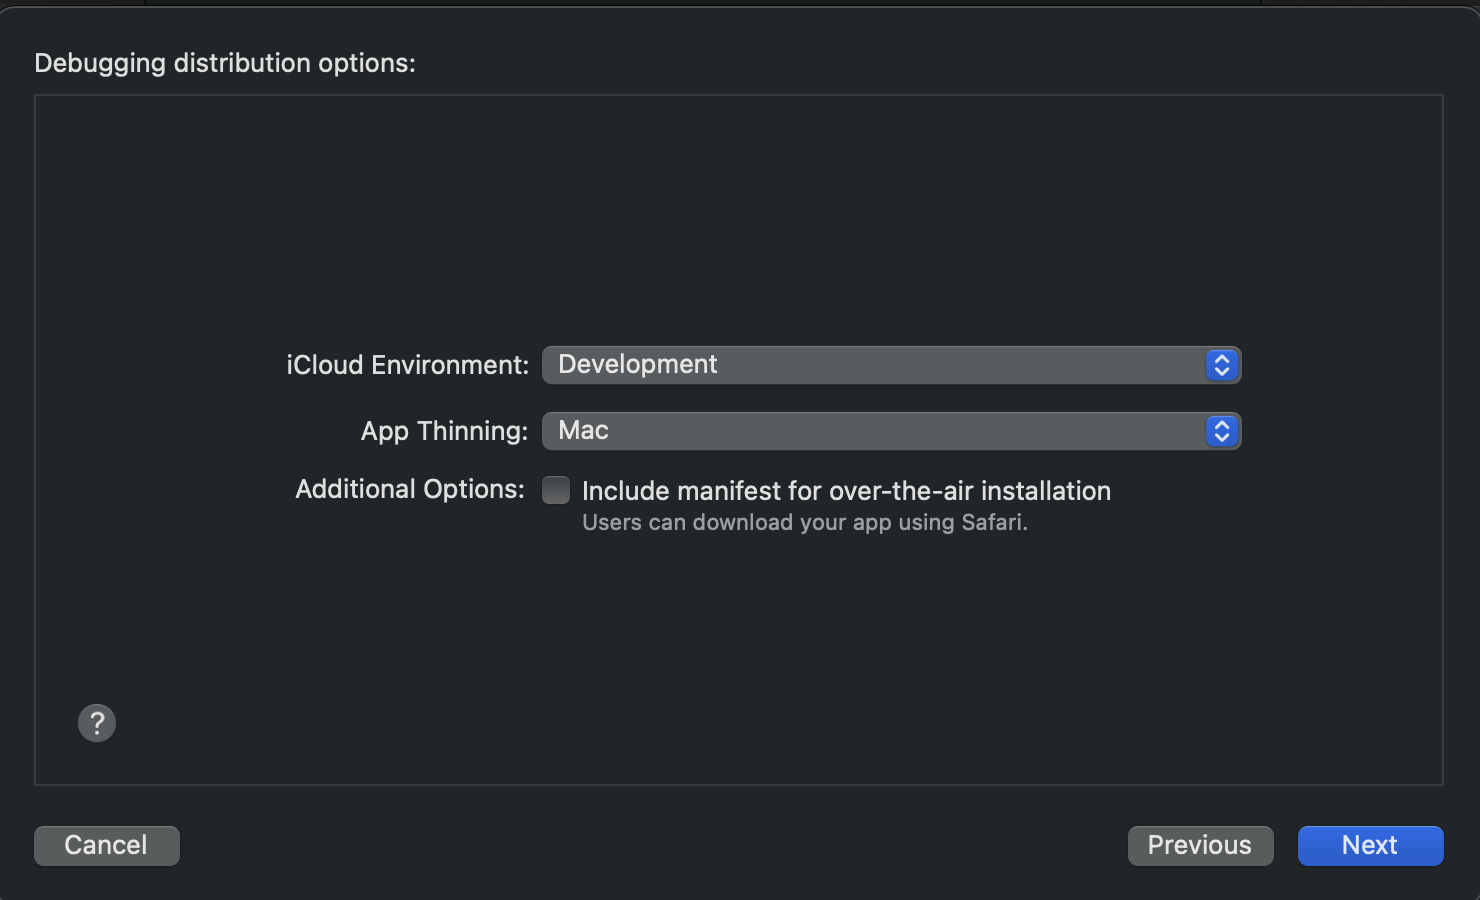The height and width of the screenshot is (900, 1480).
Task: Click the "Debugging distribution options:" heading
Action: 225,63
